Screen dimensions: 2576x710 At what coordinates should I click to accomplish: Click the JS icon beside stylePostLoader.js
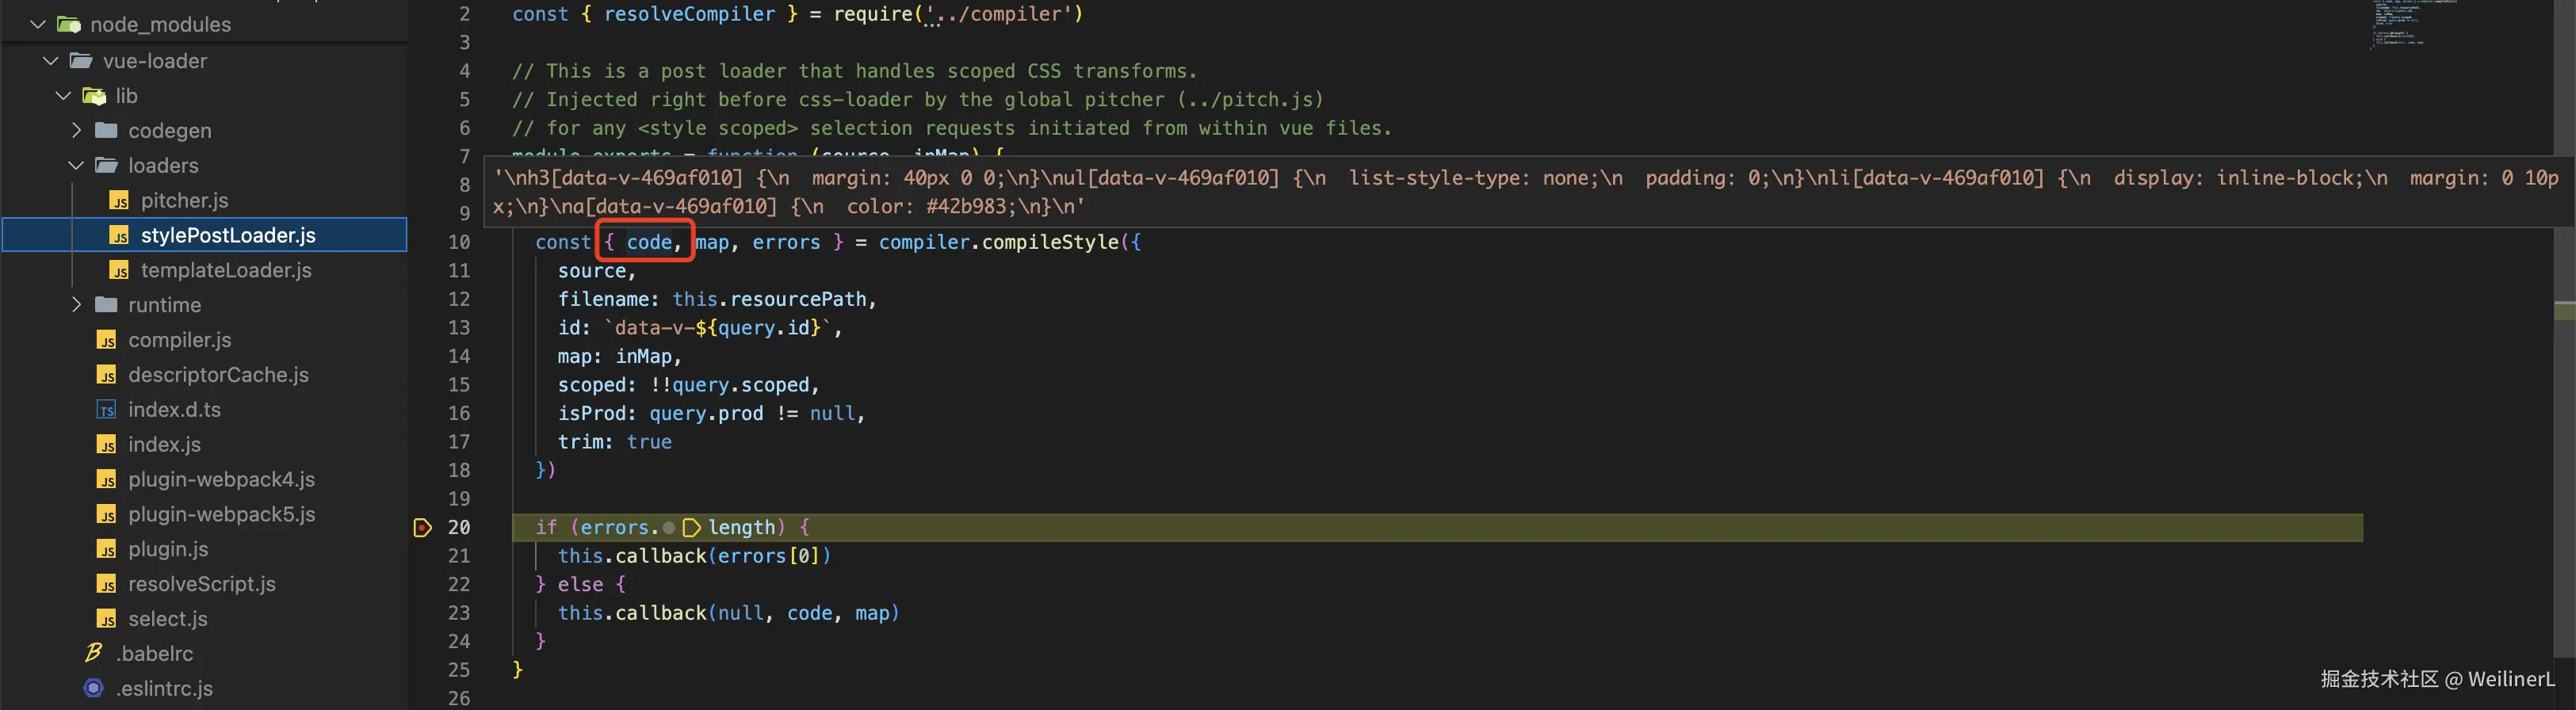point(119,235)
